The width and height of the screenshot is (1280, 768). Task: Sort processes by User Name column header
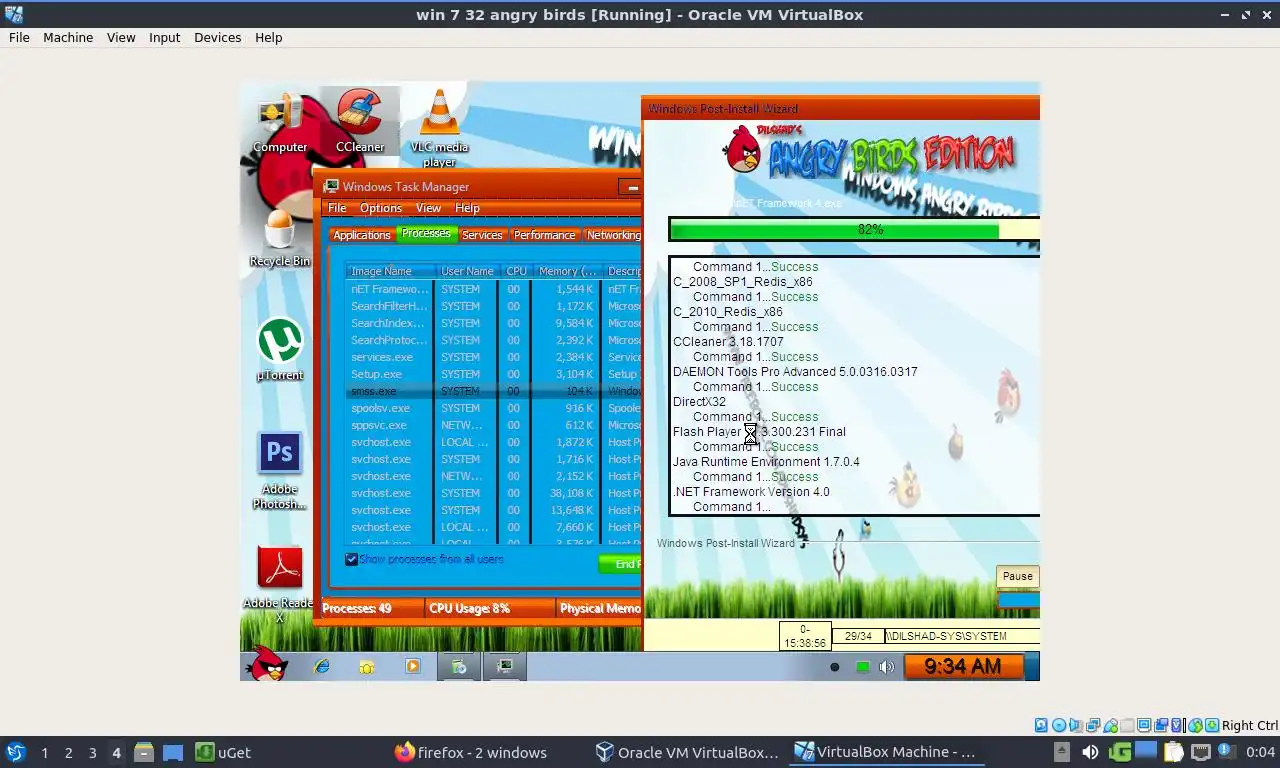pyautogui.click(x=467, y=271)
